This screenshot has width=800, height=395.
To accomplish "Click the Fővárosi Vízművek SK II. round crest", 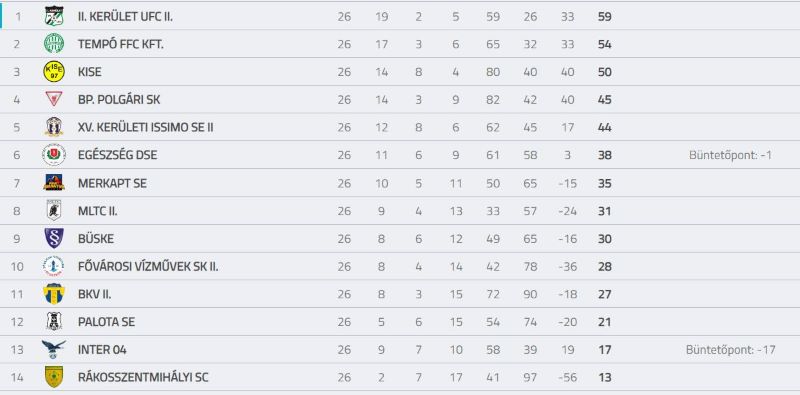I will pyautogui.click(x=54, y=266).
